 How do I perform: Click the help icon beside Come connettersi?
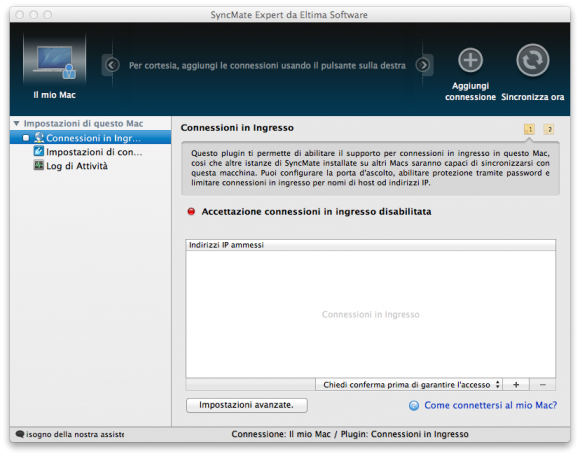pos(414,406)
